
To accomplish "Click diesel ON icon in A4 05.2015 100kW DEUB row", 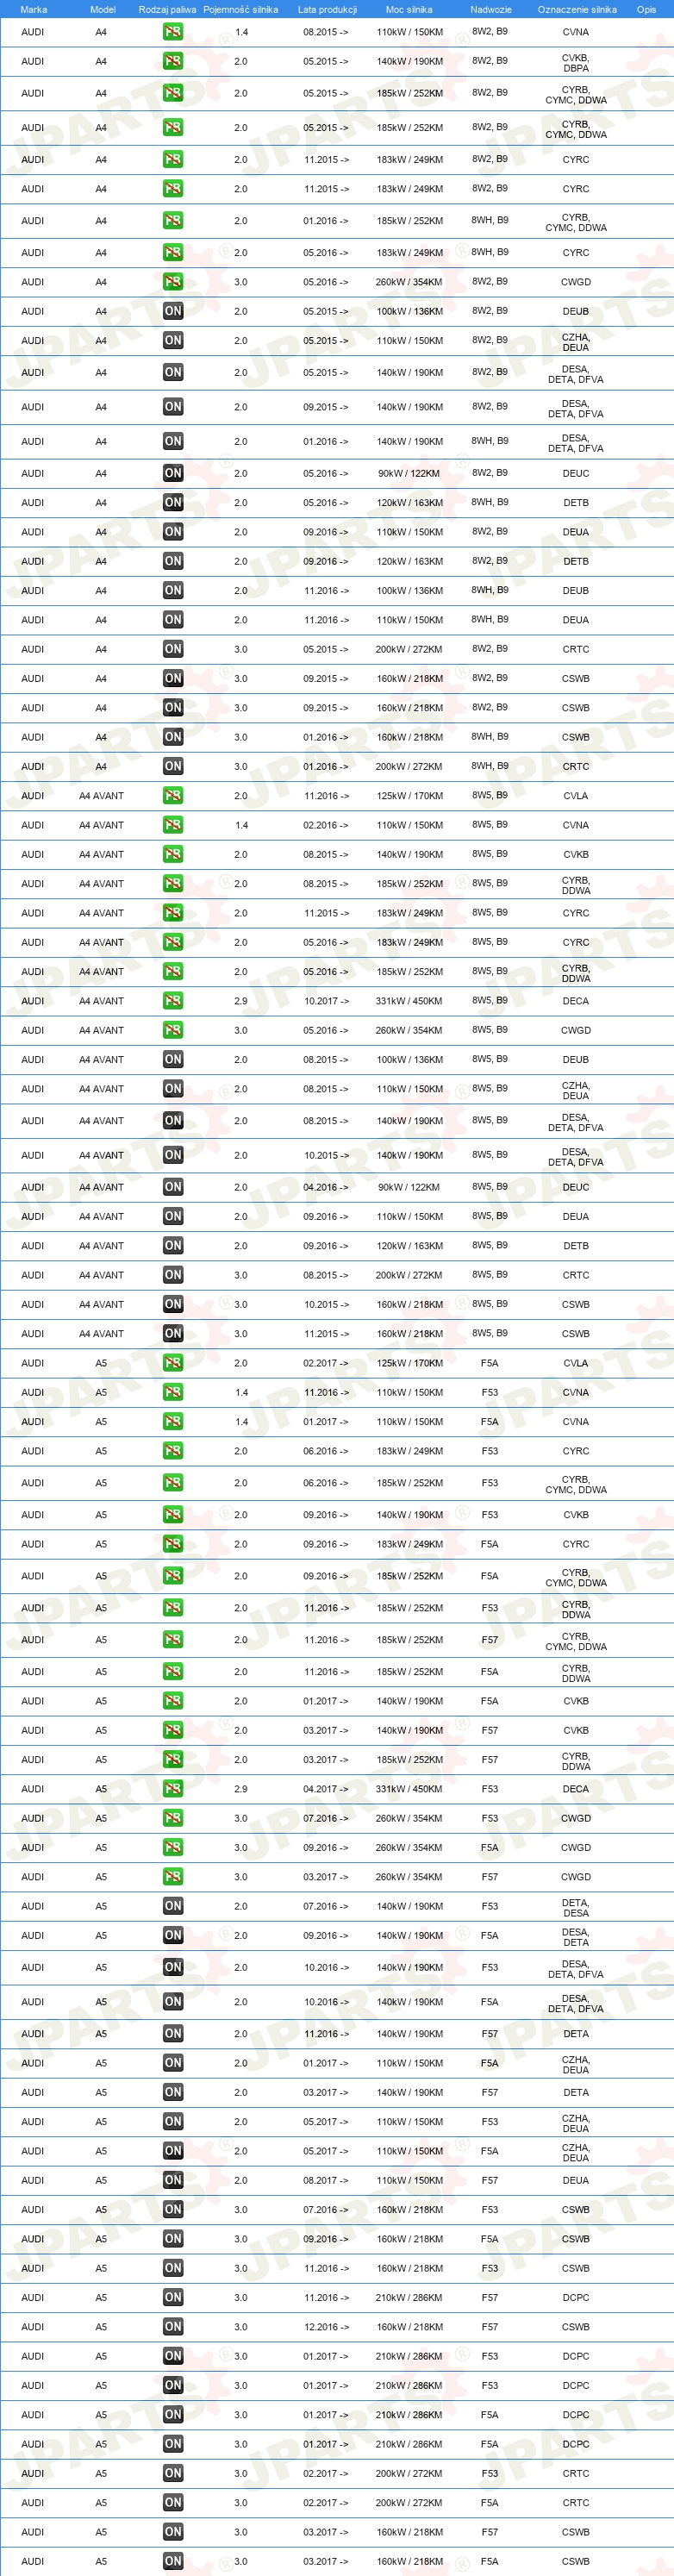I will (x=173, y=311).
